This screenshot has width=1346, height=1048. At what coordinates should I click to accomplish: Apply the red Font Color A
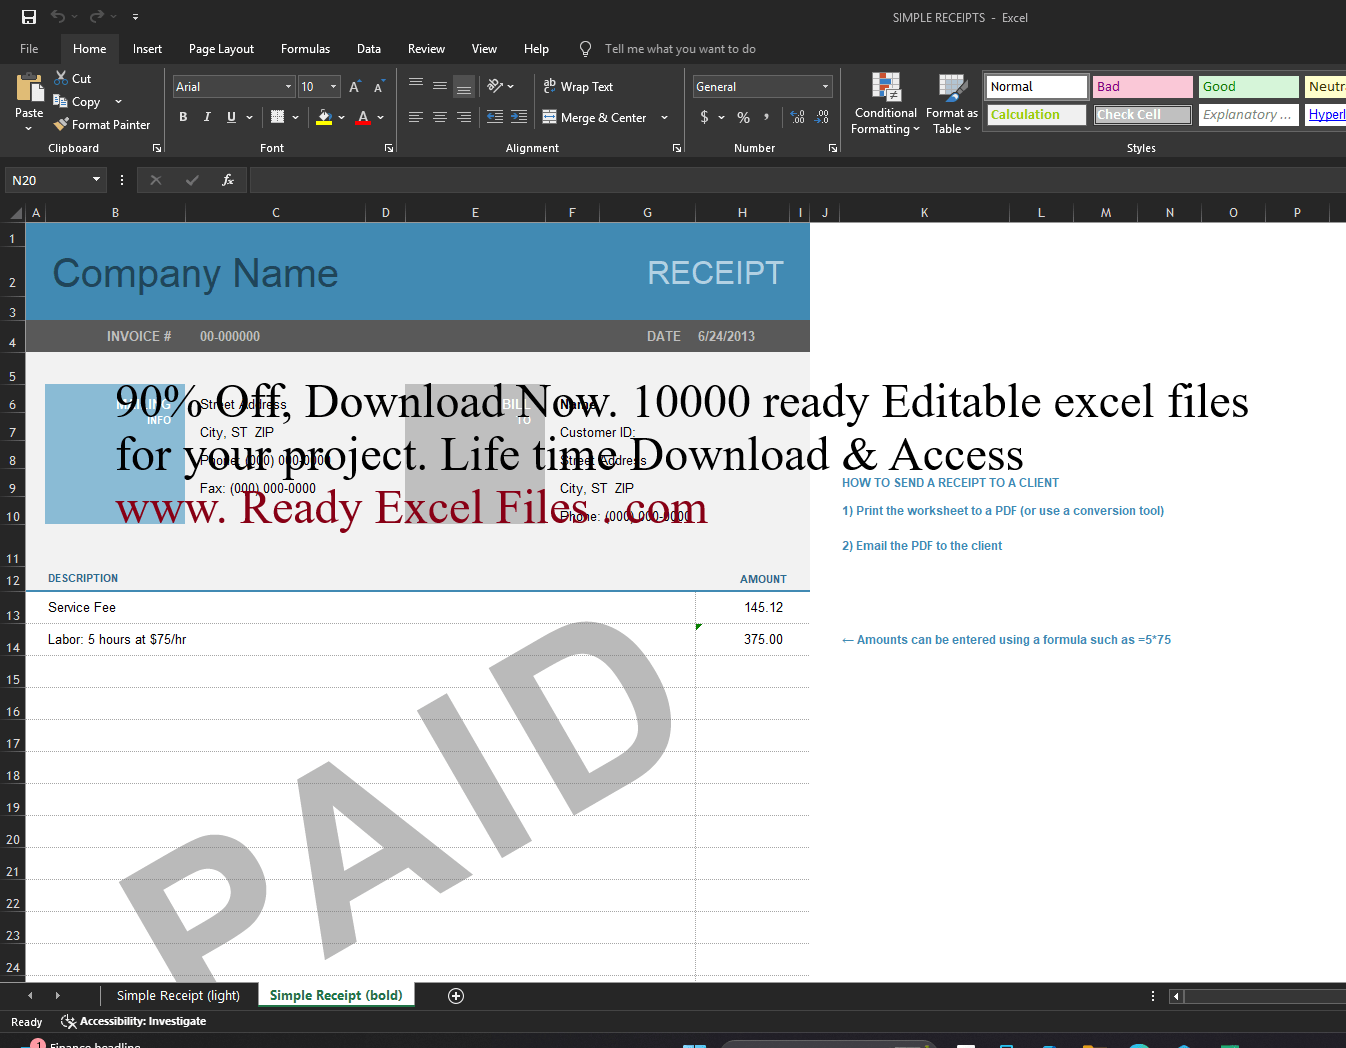point(363,117)
